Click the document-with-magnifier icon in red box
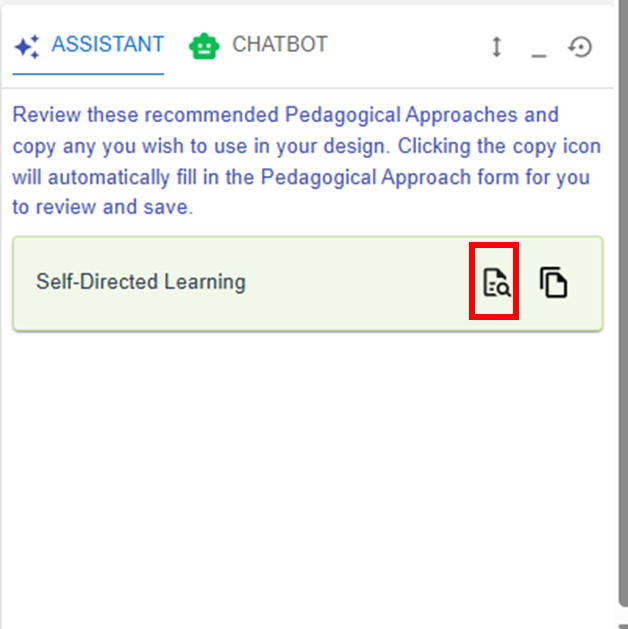Image resolution: width=628 pixels, height=629 pixels. point(495,283)
